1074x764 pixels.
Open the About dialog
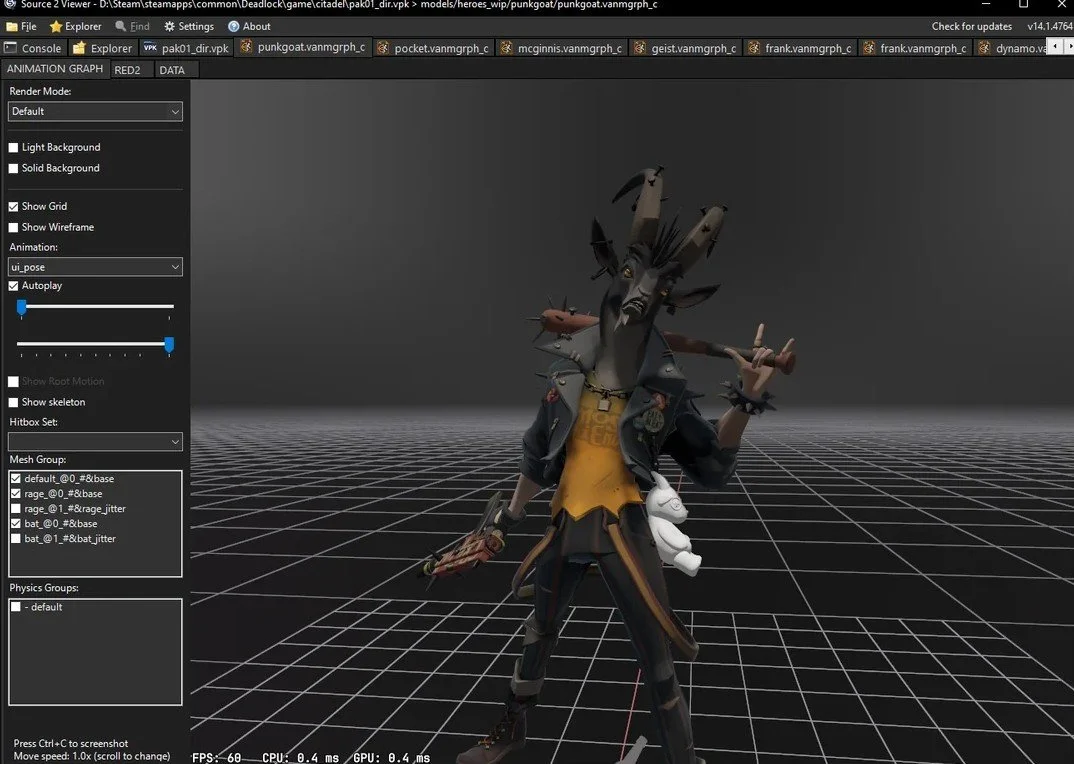tap(249, 27)
